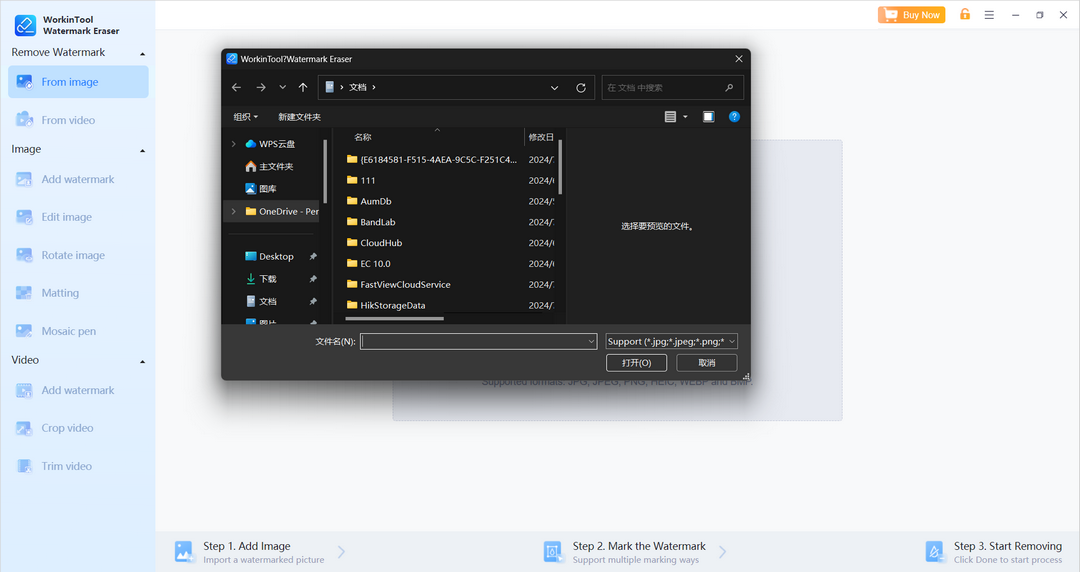This screenshot has height=572, width=1080.
Task: Click the search magnifier icon
Action: (x=729, y=88)
